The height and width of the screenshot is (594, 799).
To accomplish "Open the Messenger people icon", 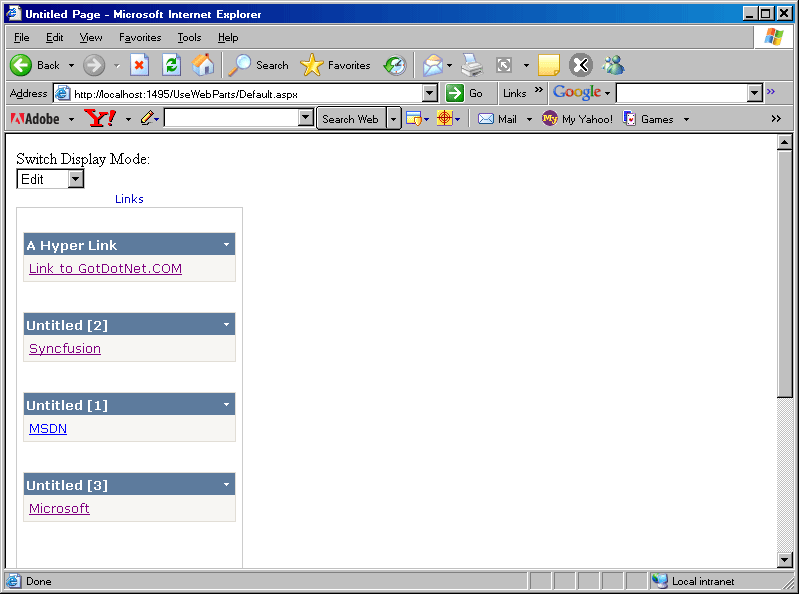I will click(613, 65).
